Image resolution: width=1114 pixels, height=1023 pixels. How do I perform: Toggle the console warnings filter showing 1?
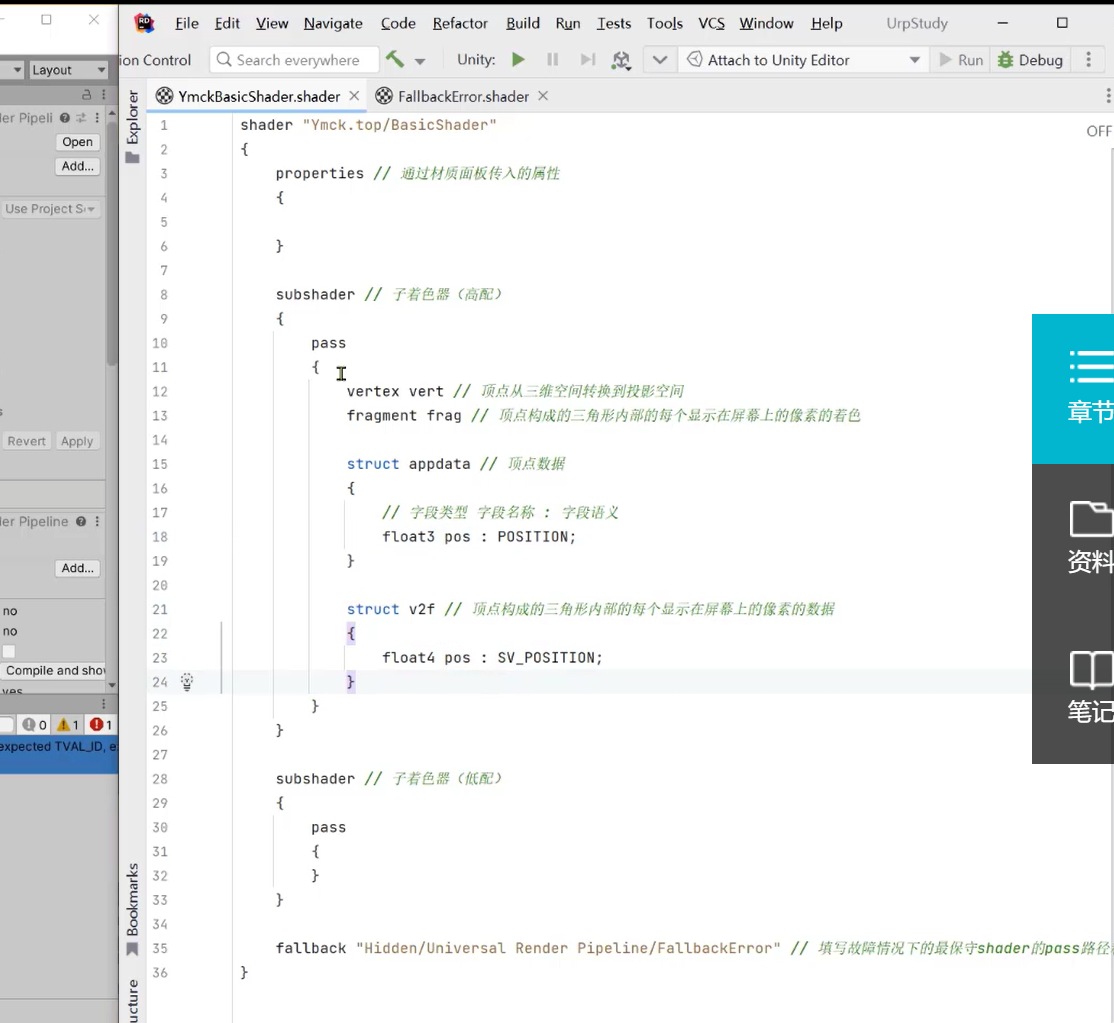pos(68,725)
